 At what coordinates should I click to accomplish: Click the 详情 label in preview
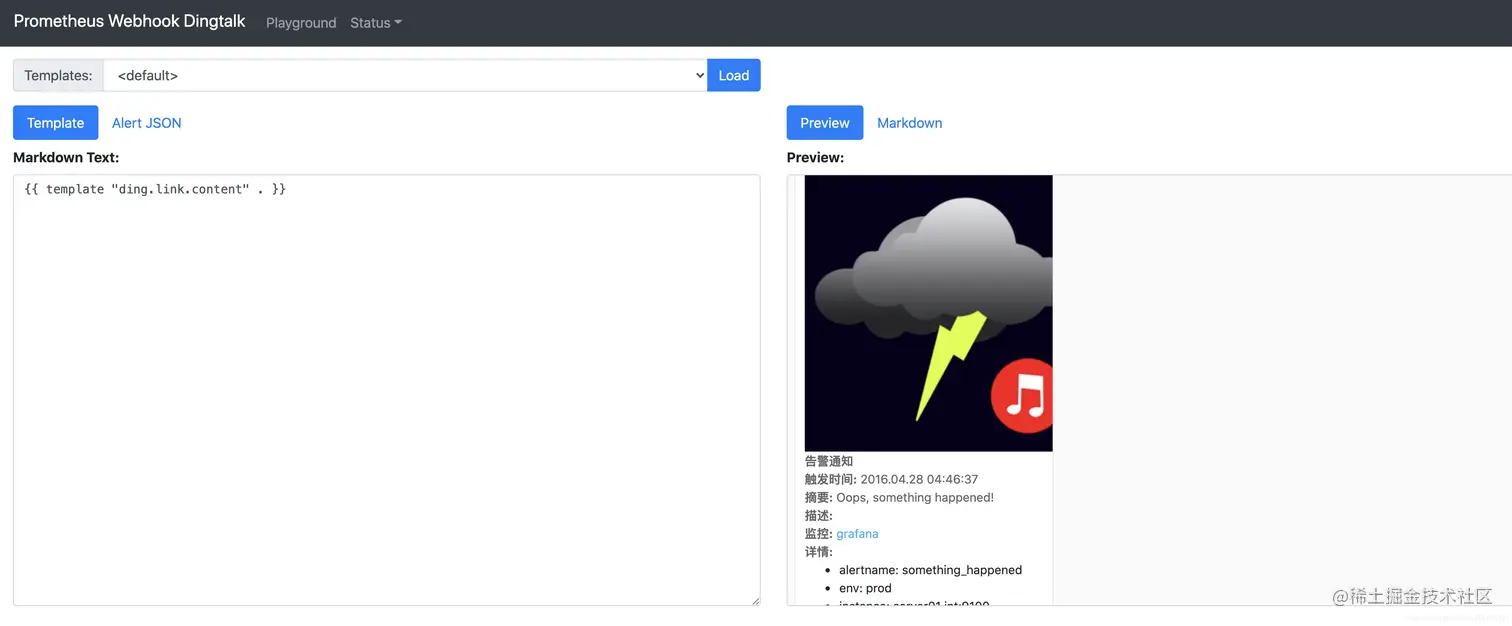[819, 552]
